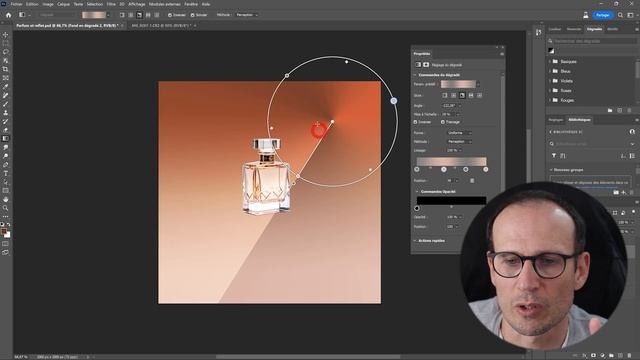Toggle Inverser checkbox in Properties panel

click(x=416, y=122)
